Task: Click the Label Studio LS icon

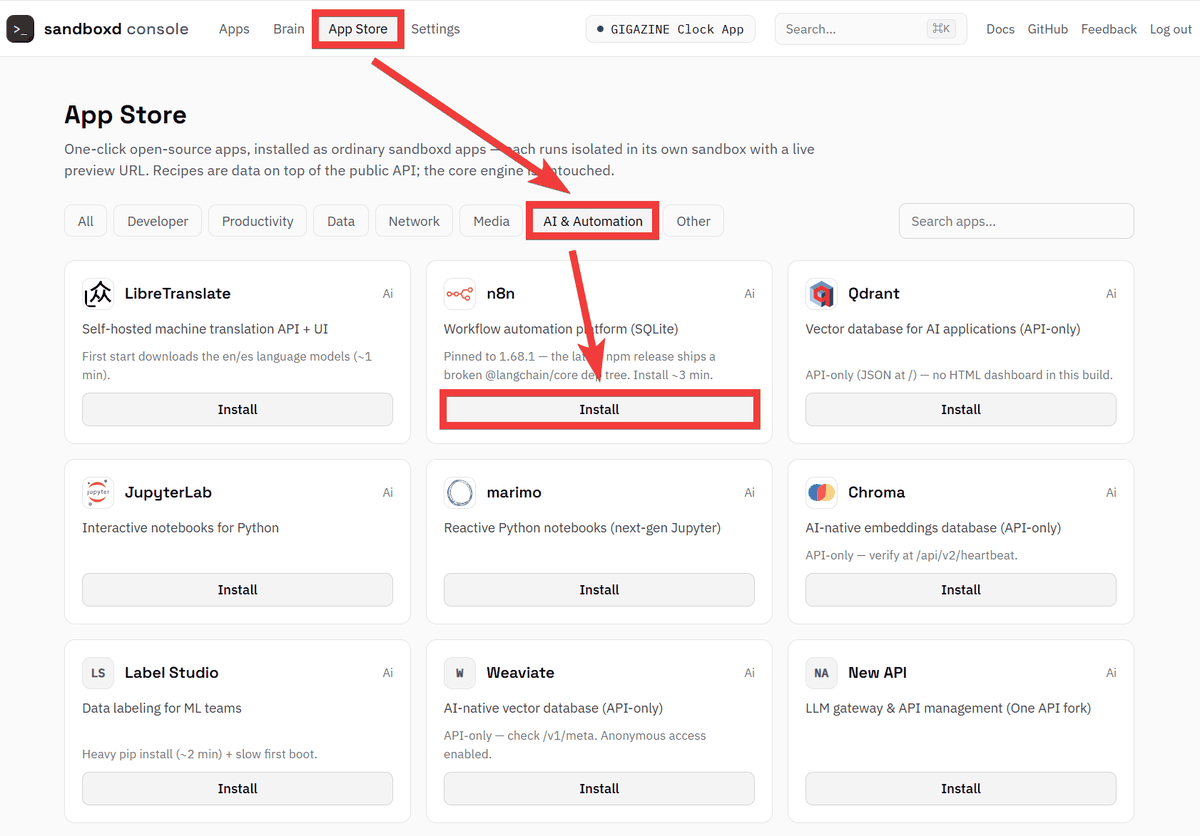Action: tap(98, 673)
